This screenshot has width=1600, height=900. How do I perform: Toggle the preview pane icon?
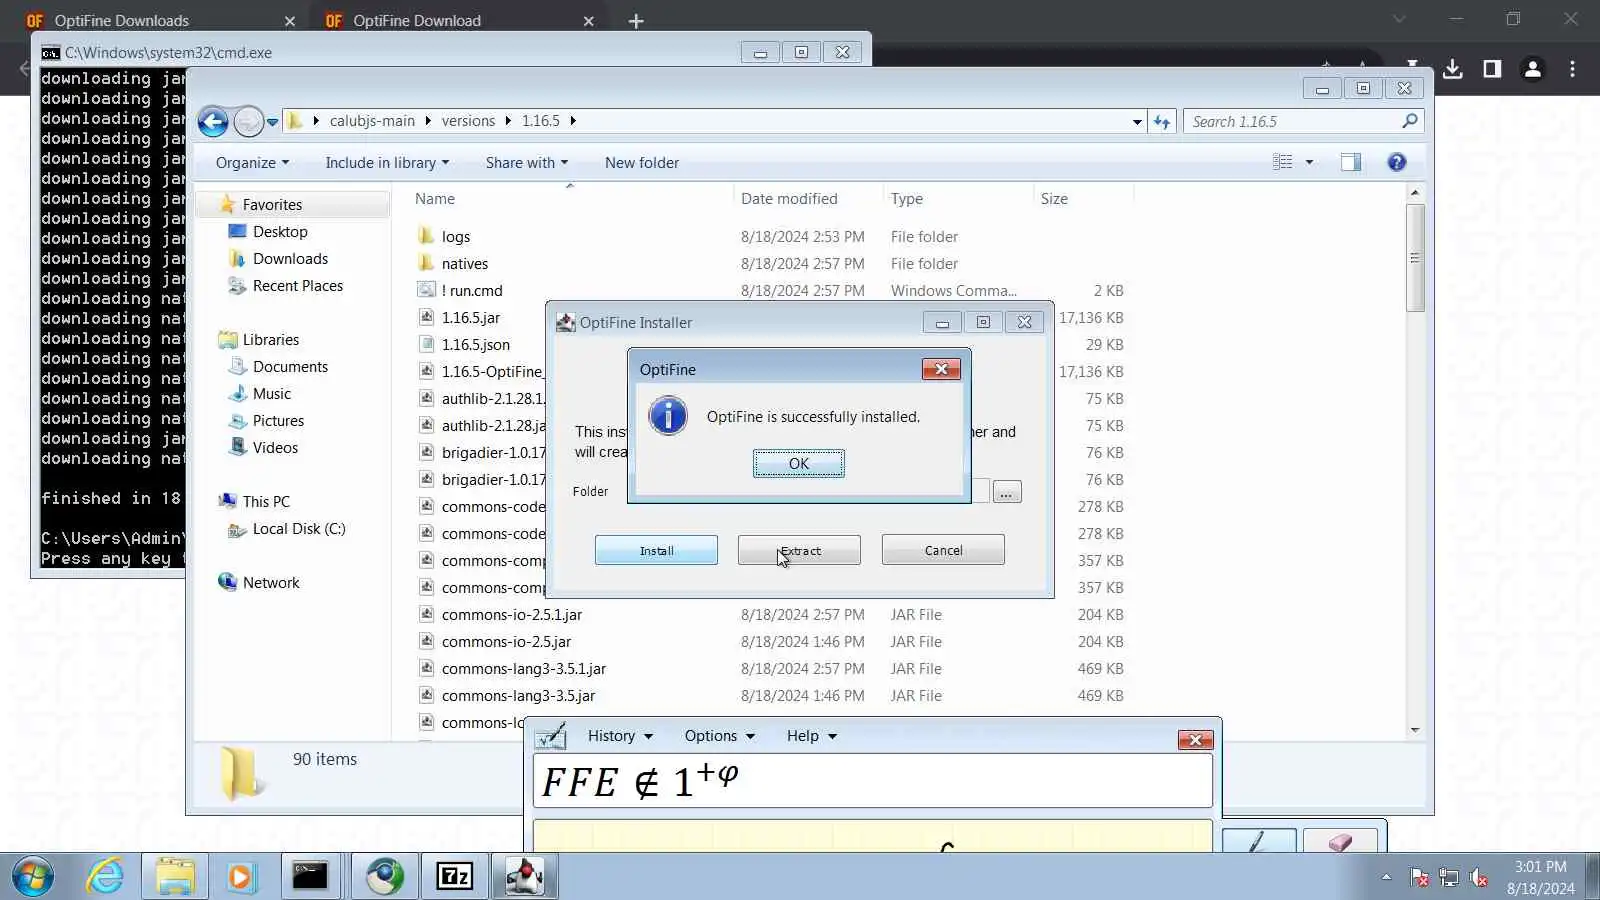coord(1351,162)
